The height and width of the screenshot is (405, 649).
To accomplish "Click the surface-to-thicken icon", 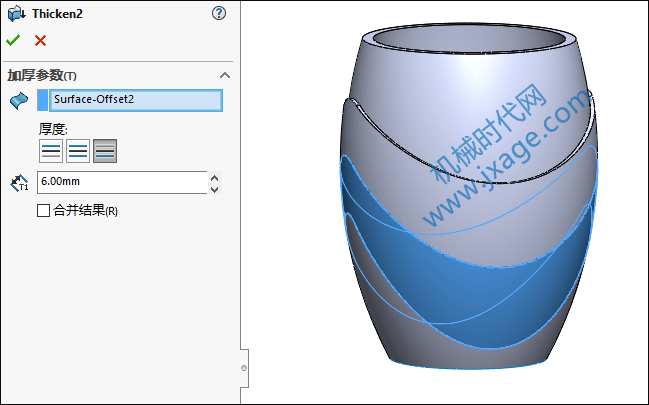I will pyautogui.click(x=19, y=101).
